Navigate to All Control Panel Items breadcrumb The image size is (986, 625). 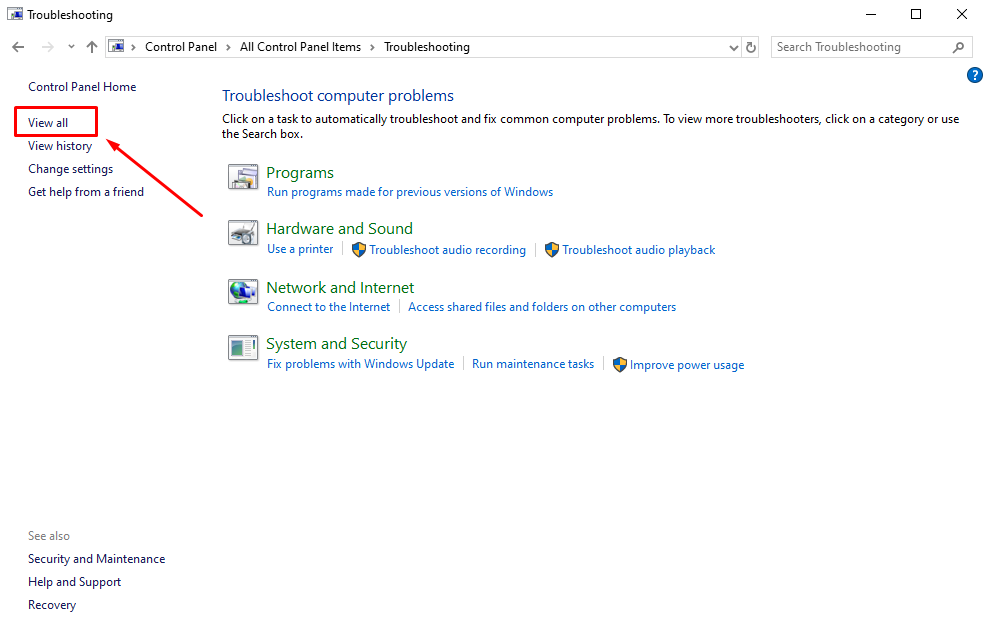coord(301,47)
